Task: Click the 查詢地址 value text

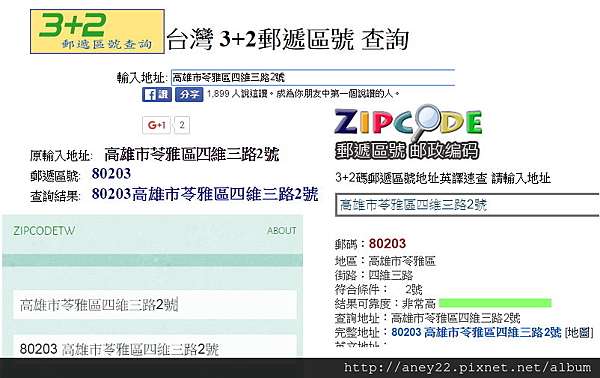Action: [456, 318]
